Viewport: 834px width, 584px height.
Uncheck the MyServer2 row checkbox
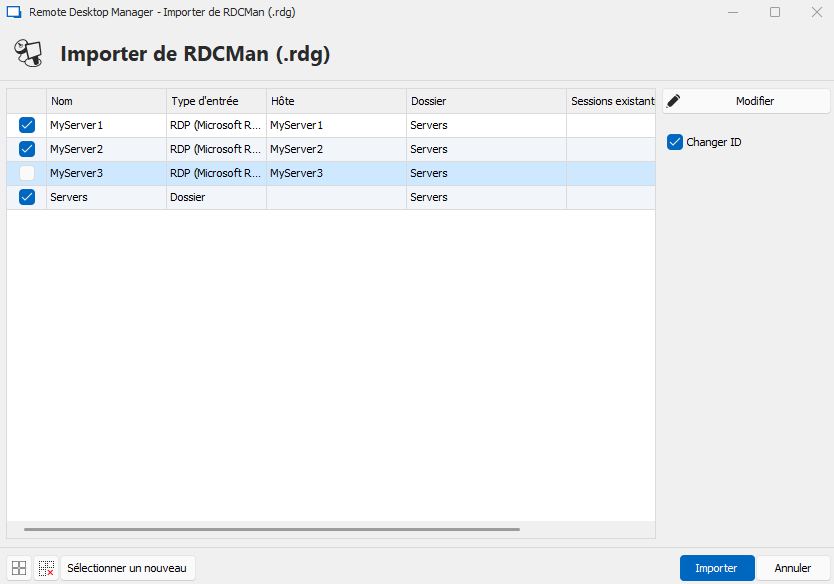click(x=27, y=149)
